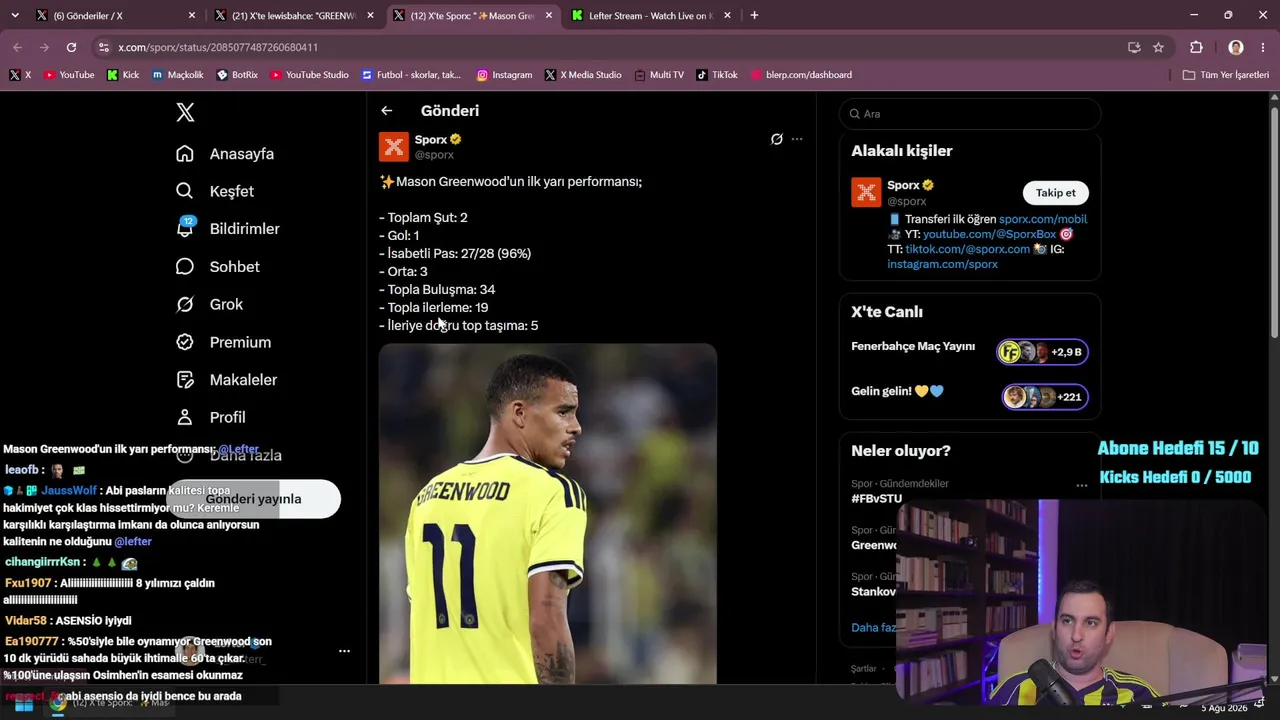1280x720 pixels.
Task: Open Instagram bookmark
Action: click(504, 75)
